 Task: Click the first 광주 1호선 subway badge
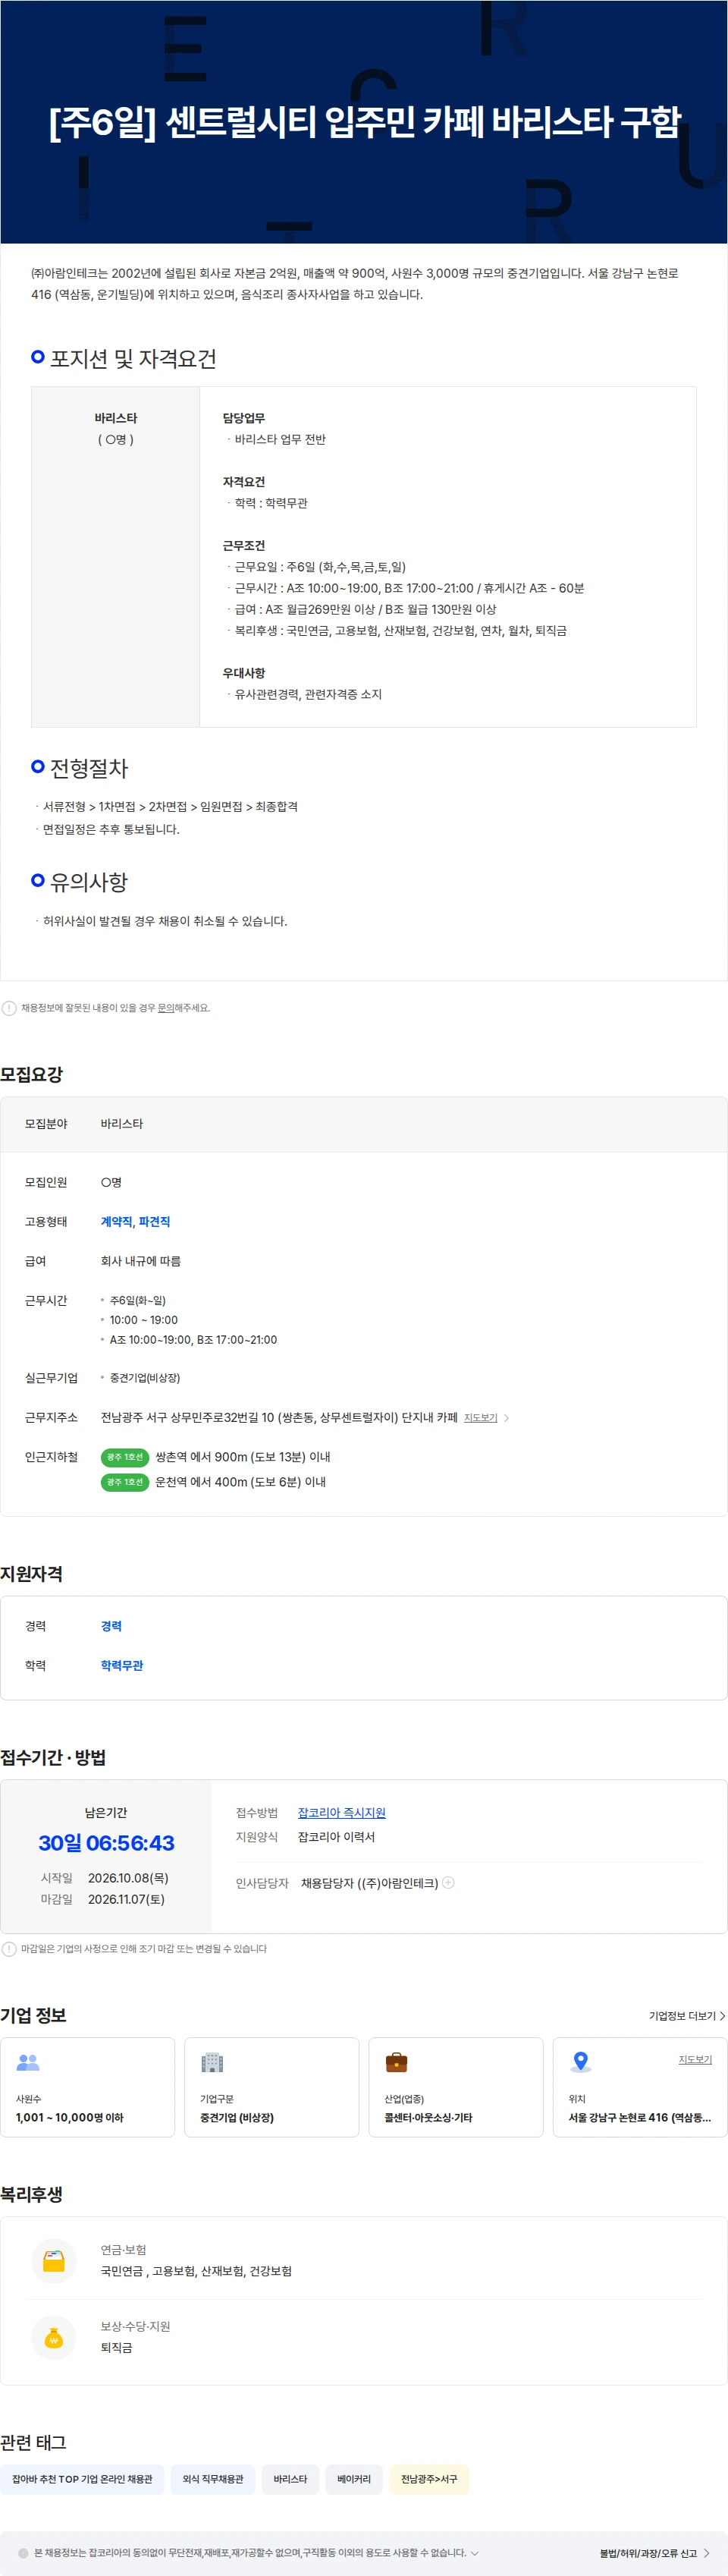click(x=125, y=1457)
